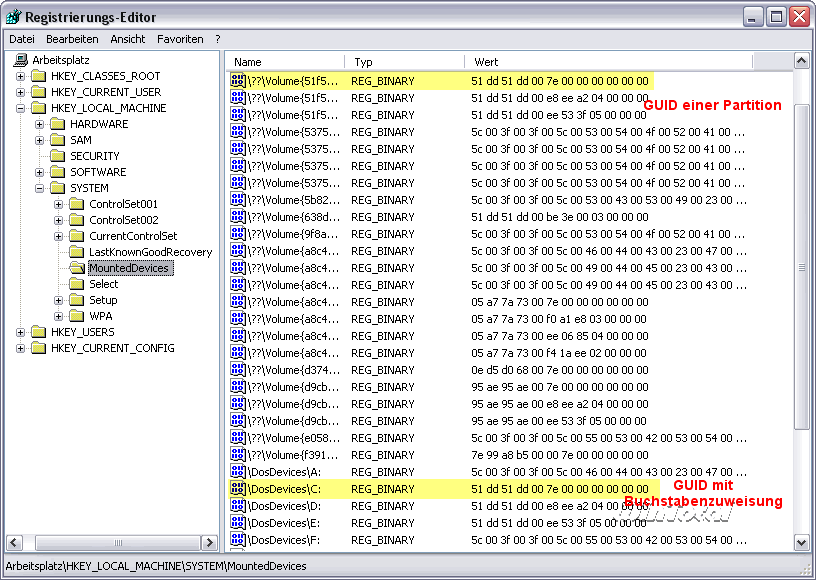Open the Favoriten menu
816x580 pixels.
pos(180,39)
